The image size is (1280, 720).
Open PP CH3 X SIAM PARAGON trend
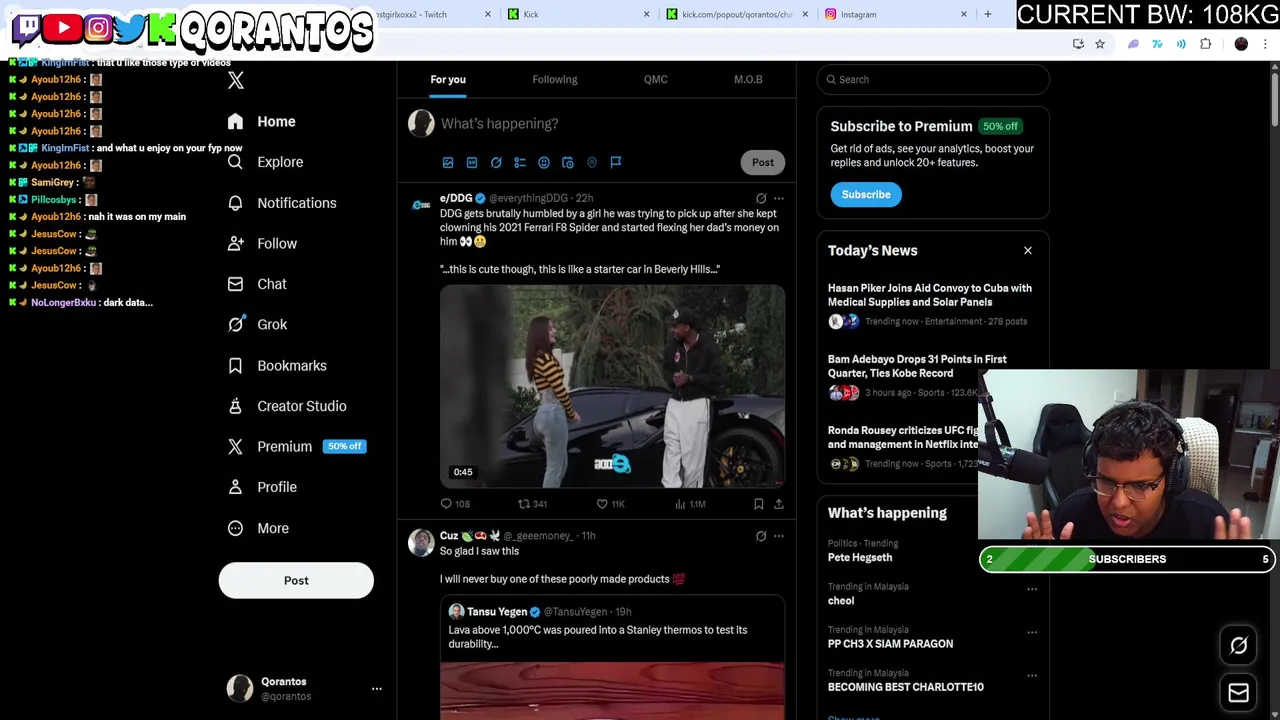point(890,644)
